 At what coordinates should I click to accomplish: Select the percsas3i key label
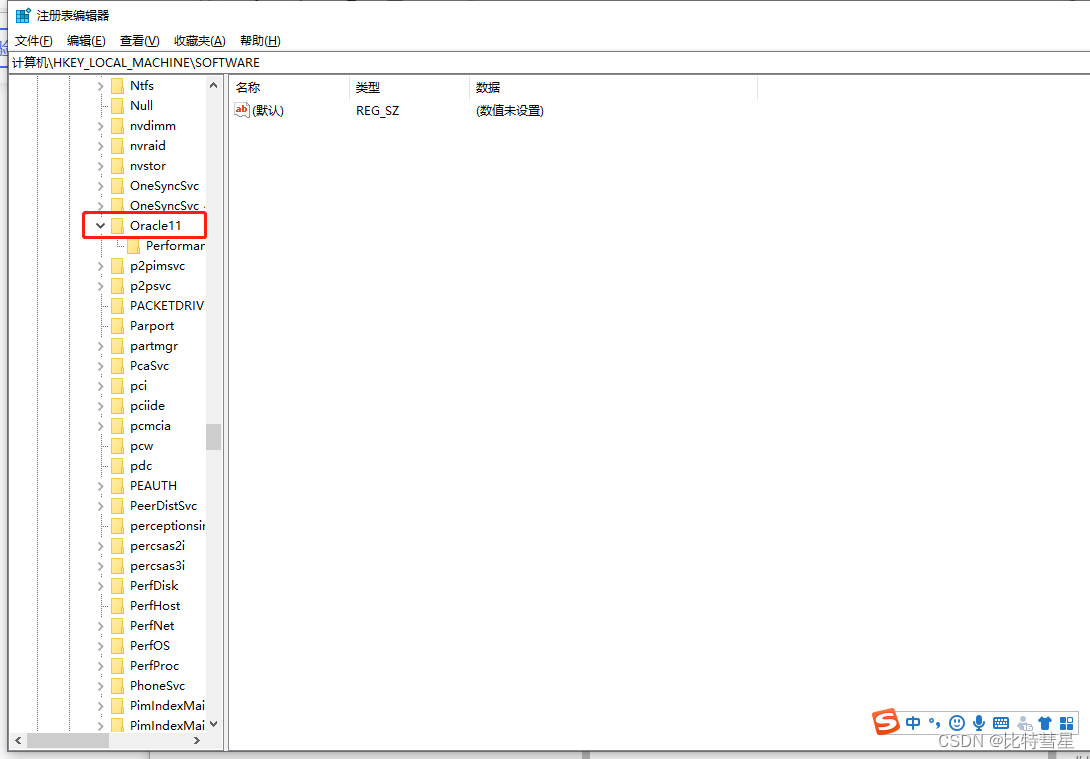(158, 566)
